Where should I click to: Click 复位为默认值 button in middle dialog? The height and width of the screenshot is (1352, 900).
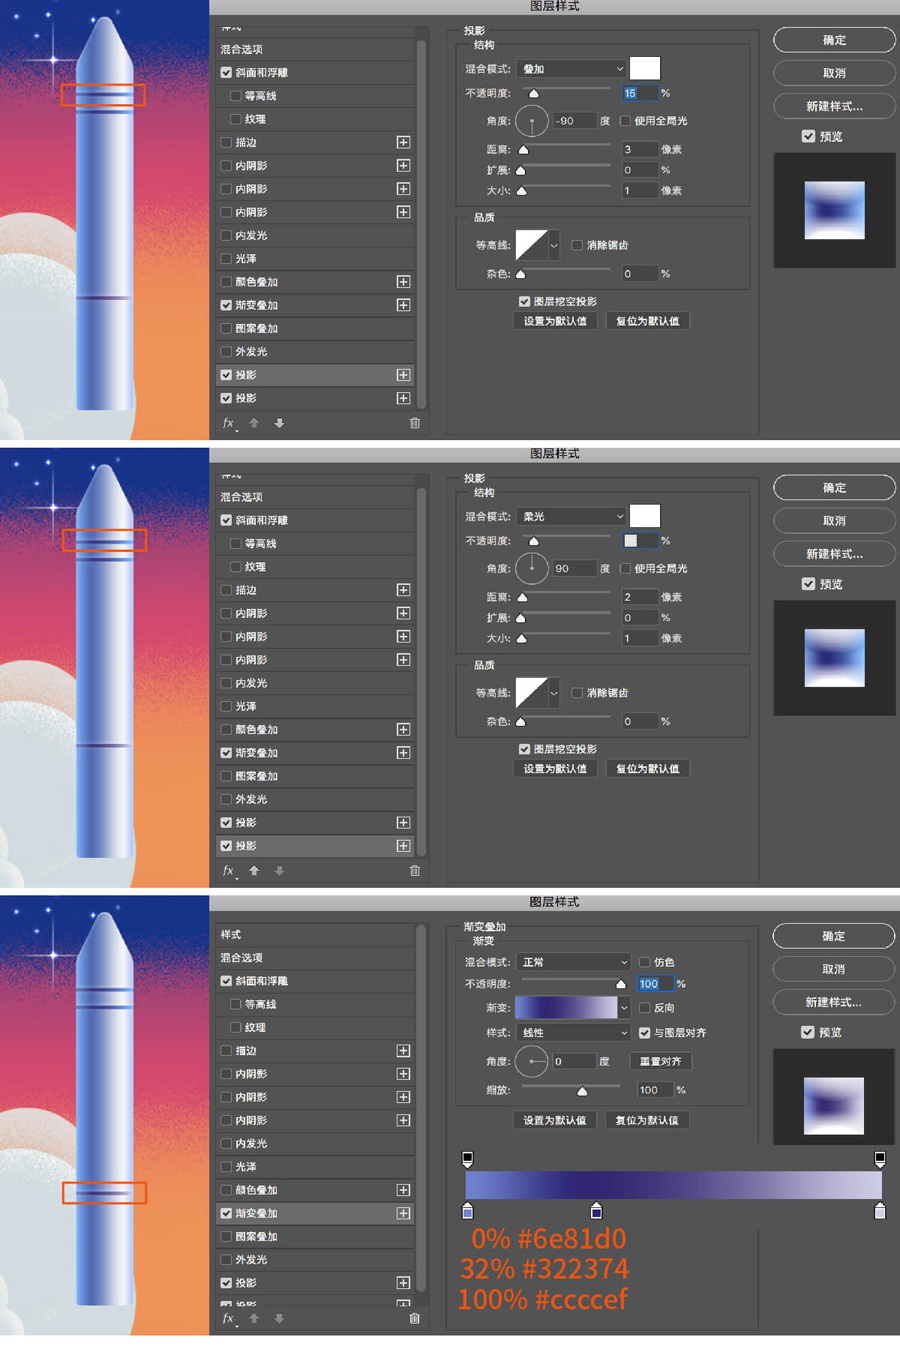(x=647, y=769)
